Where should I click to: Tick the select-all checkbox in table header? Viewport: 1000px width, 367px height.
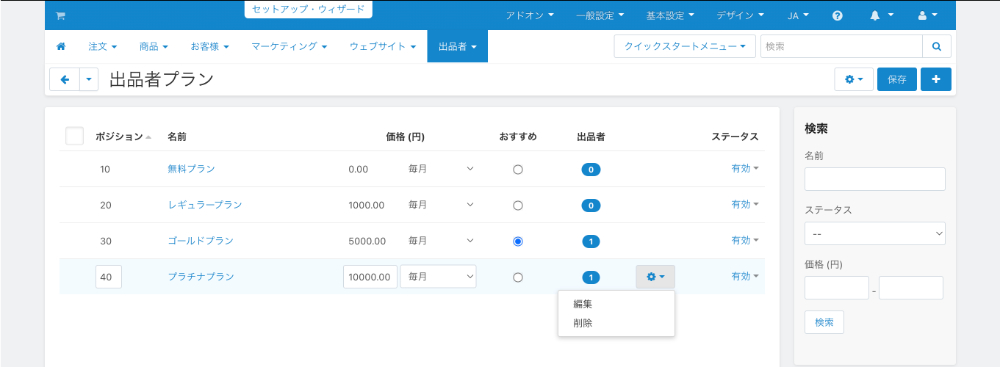click(x=75, y=136)
